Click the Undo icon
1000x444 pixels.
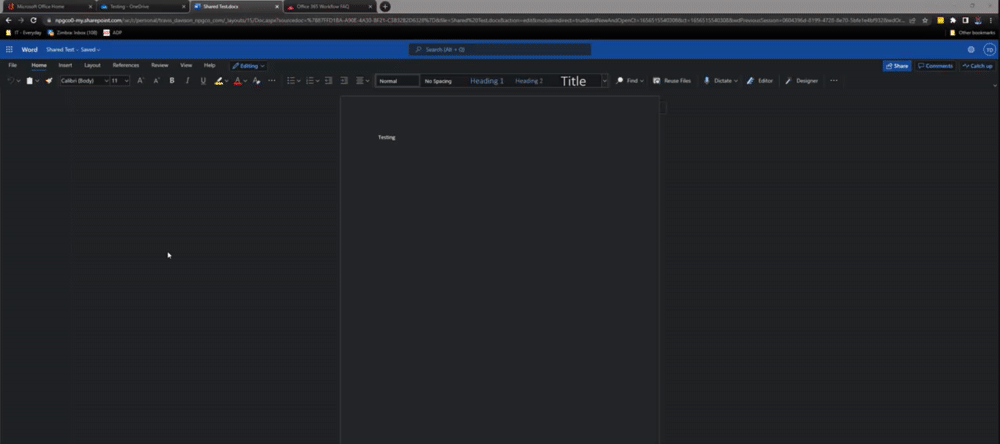click(10, 81)
